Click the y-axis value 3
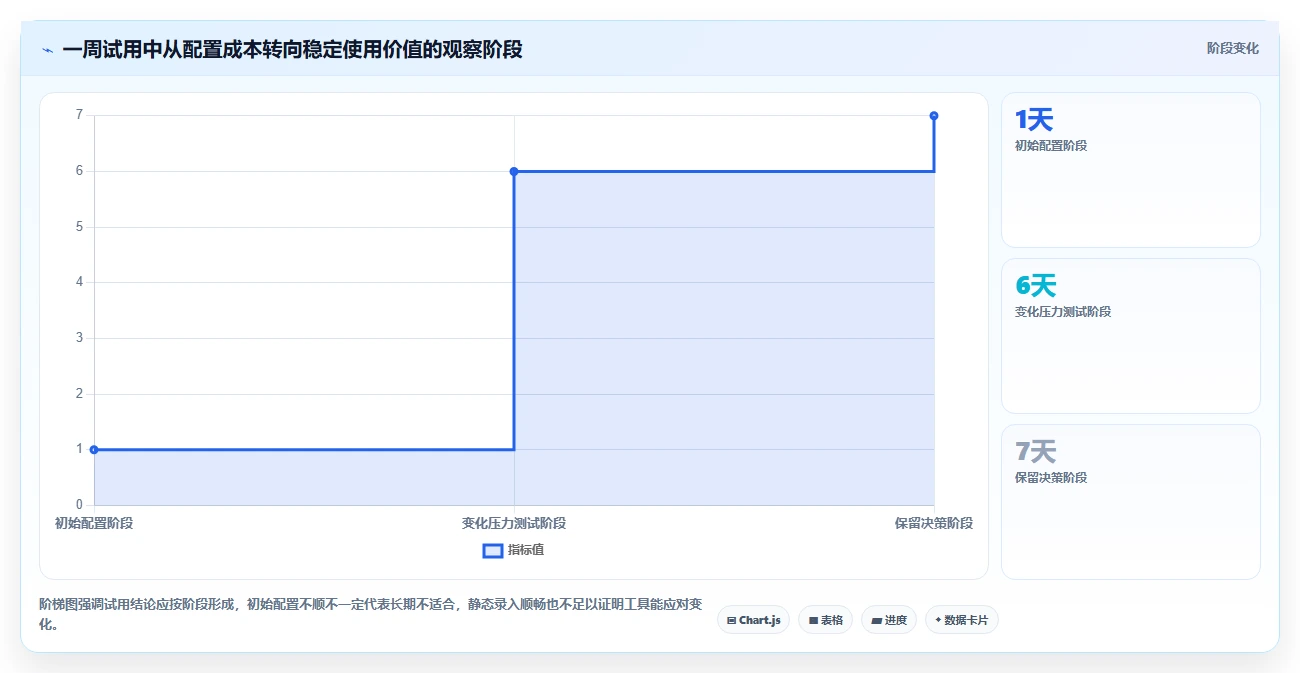This screenshot has height=673, width=1300. pos(79,338)
